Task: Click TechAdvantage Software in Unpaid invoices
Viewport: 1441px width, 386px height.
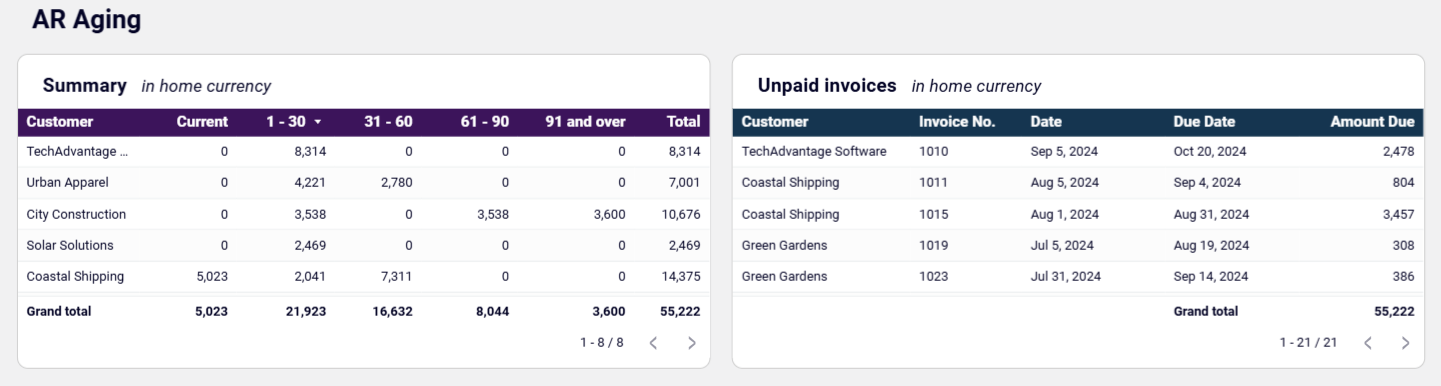Action: [814, 152]
